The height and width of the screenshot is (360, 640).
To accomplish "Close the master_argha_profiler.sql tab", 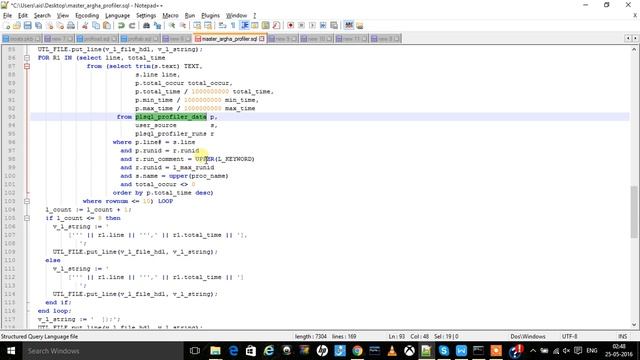I will 262,39.
